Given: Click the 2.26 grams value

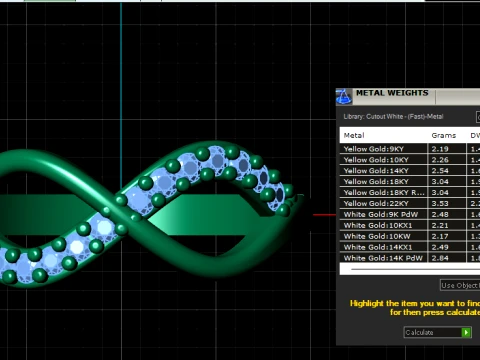Looking at the screenshot, I should [x=440, y=160].
